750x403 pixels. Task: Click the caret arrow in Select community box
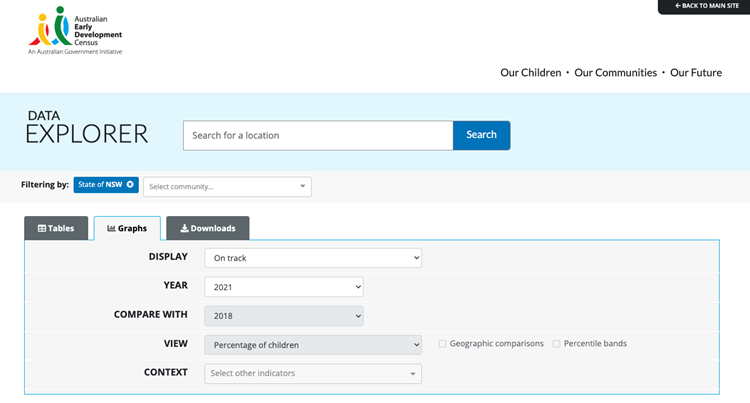click(302, 186)
